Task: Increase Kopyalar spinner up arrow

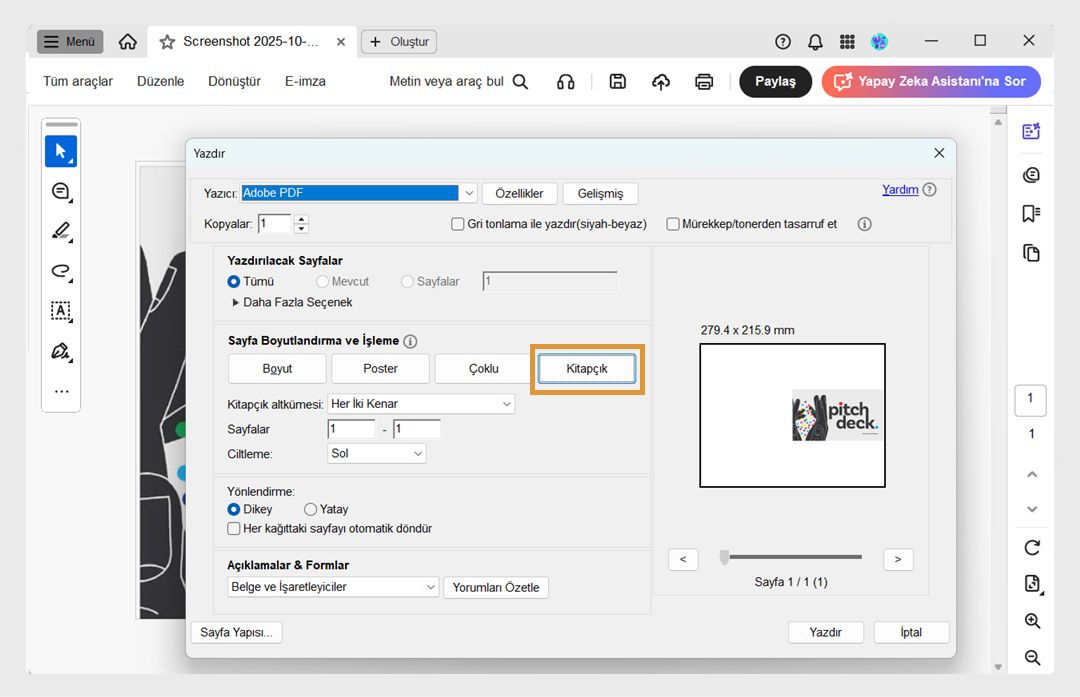Action: tap(301, 220)
